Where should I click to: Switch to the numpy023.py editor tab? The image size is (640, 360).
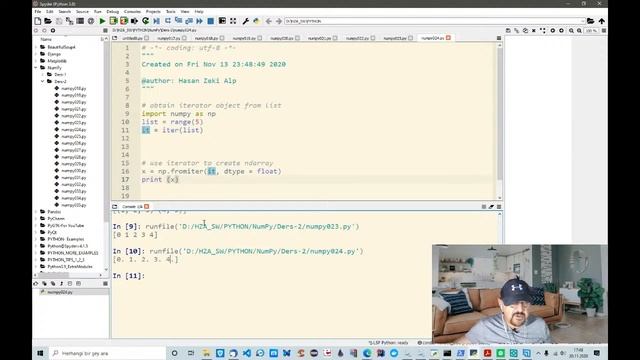(x=395, y=38)
